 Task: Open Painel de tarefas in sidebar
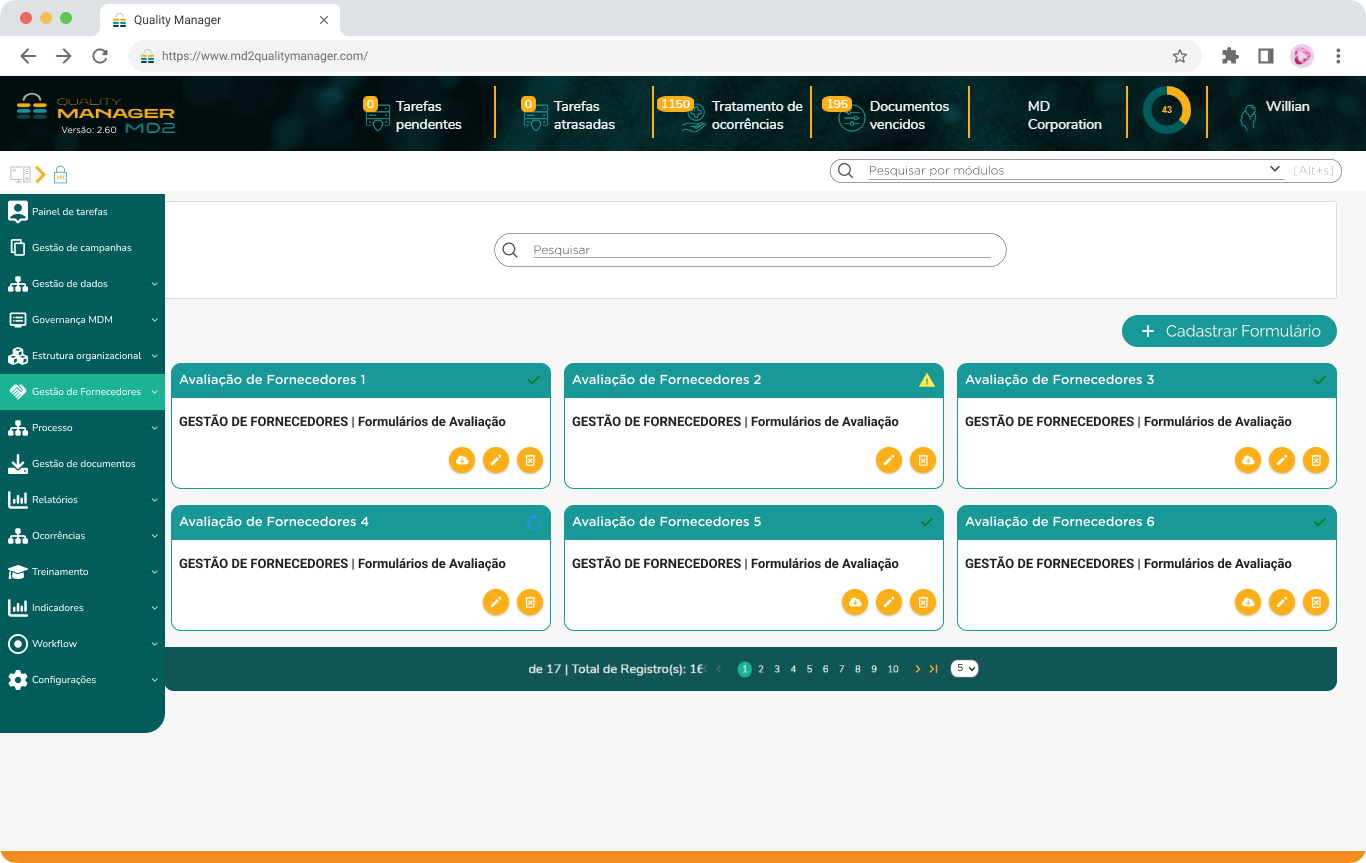69,212
